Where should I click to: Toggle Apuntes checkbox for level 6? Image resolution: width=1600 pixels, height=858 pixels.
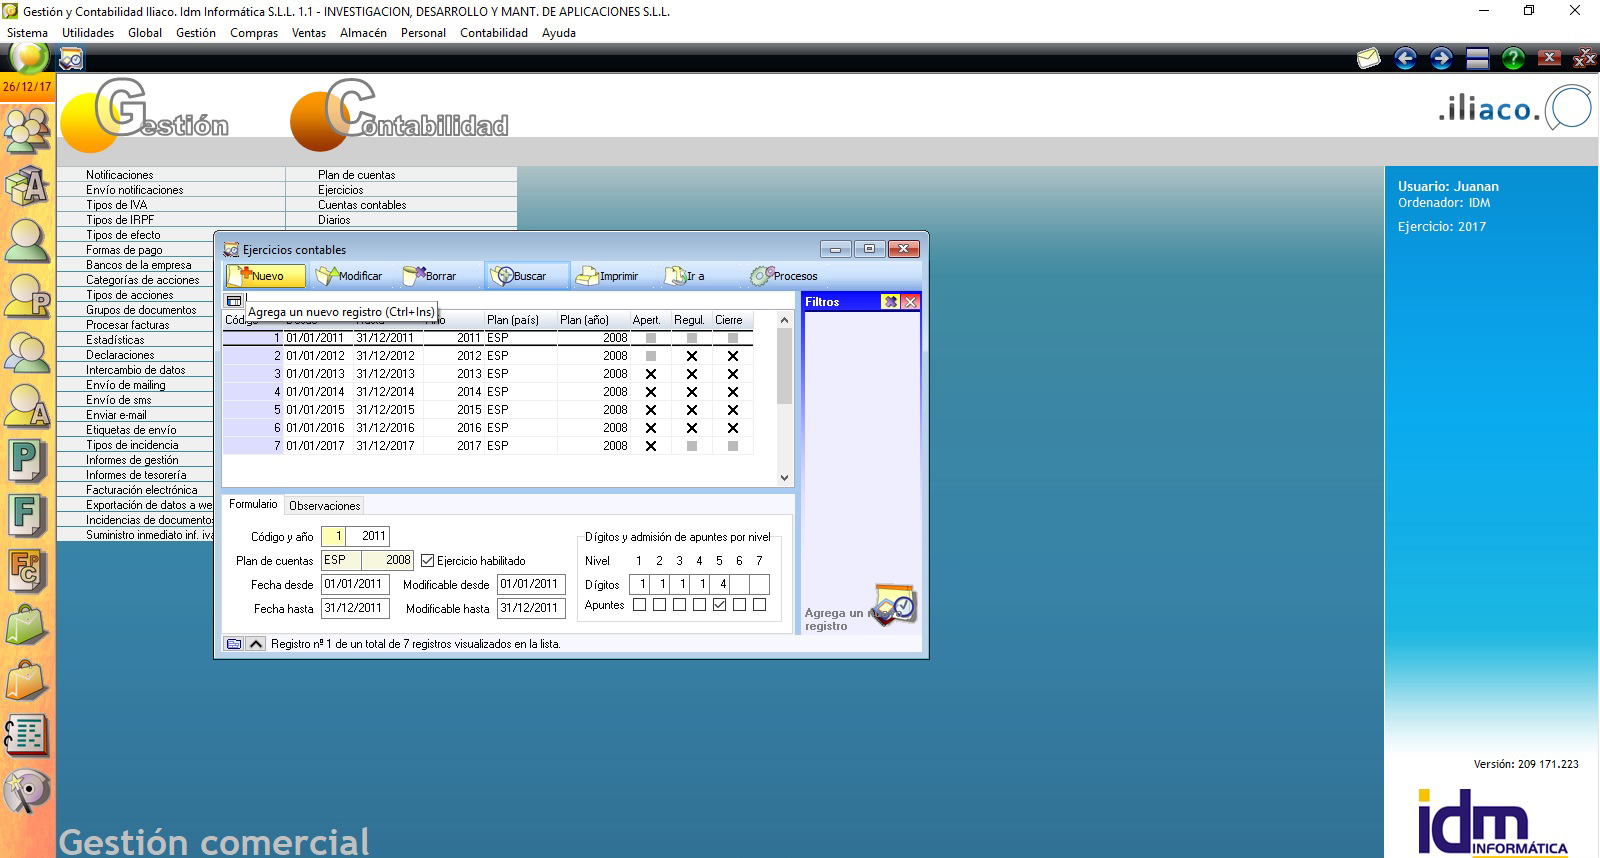coord(739,604)
